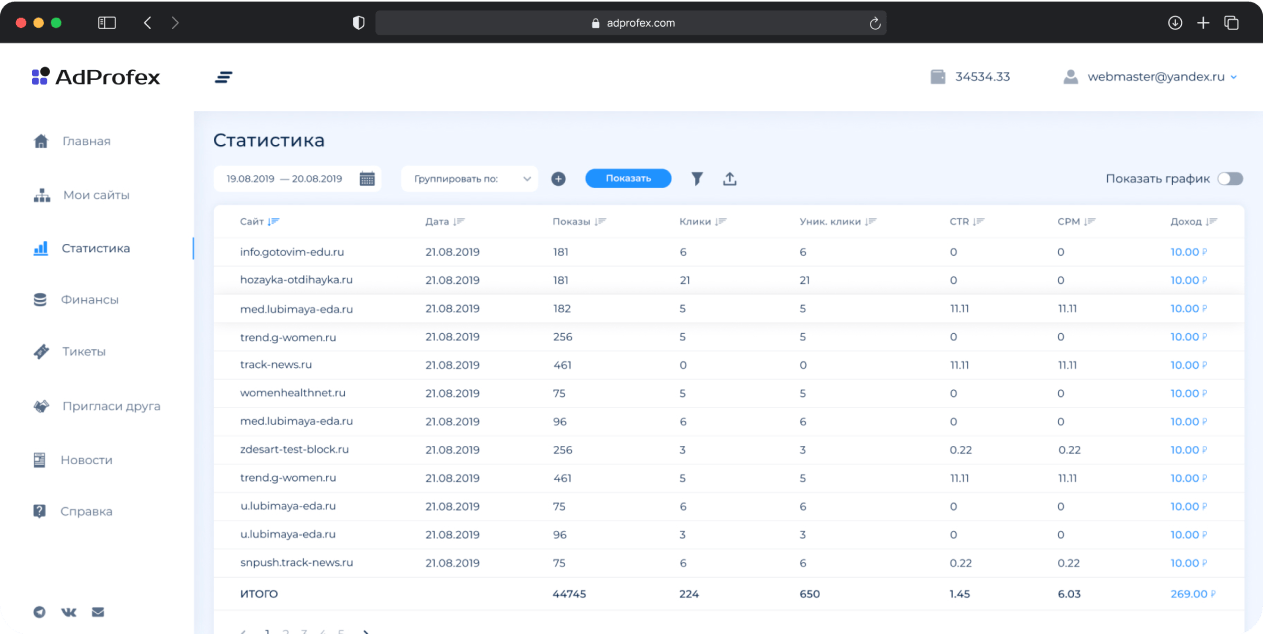Screen dimensions: 1263x634
Task: Enable the Показать график toggle
Action: pyautogui.click(x=1230, y=179)
